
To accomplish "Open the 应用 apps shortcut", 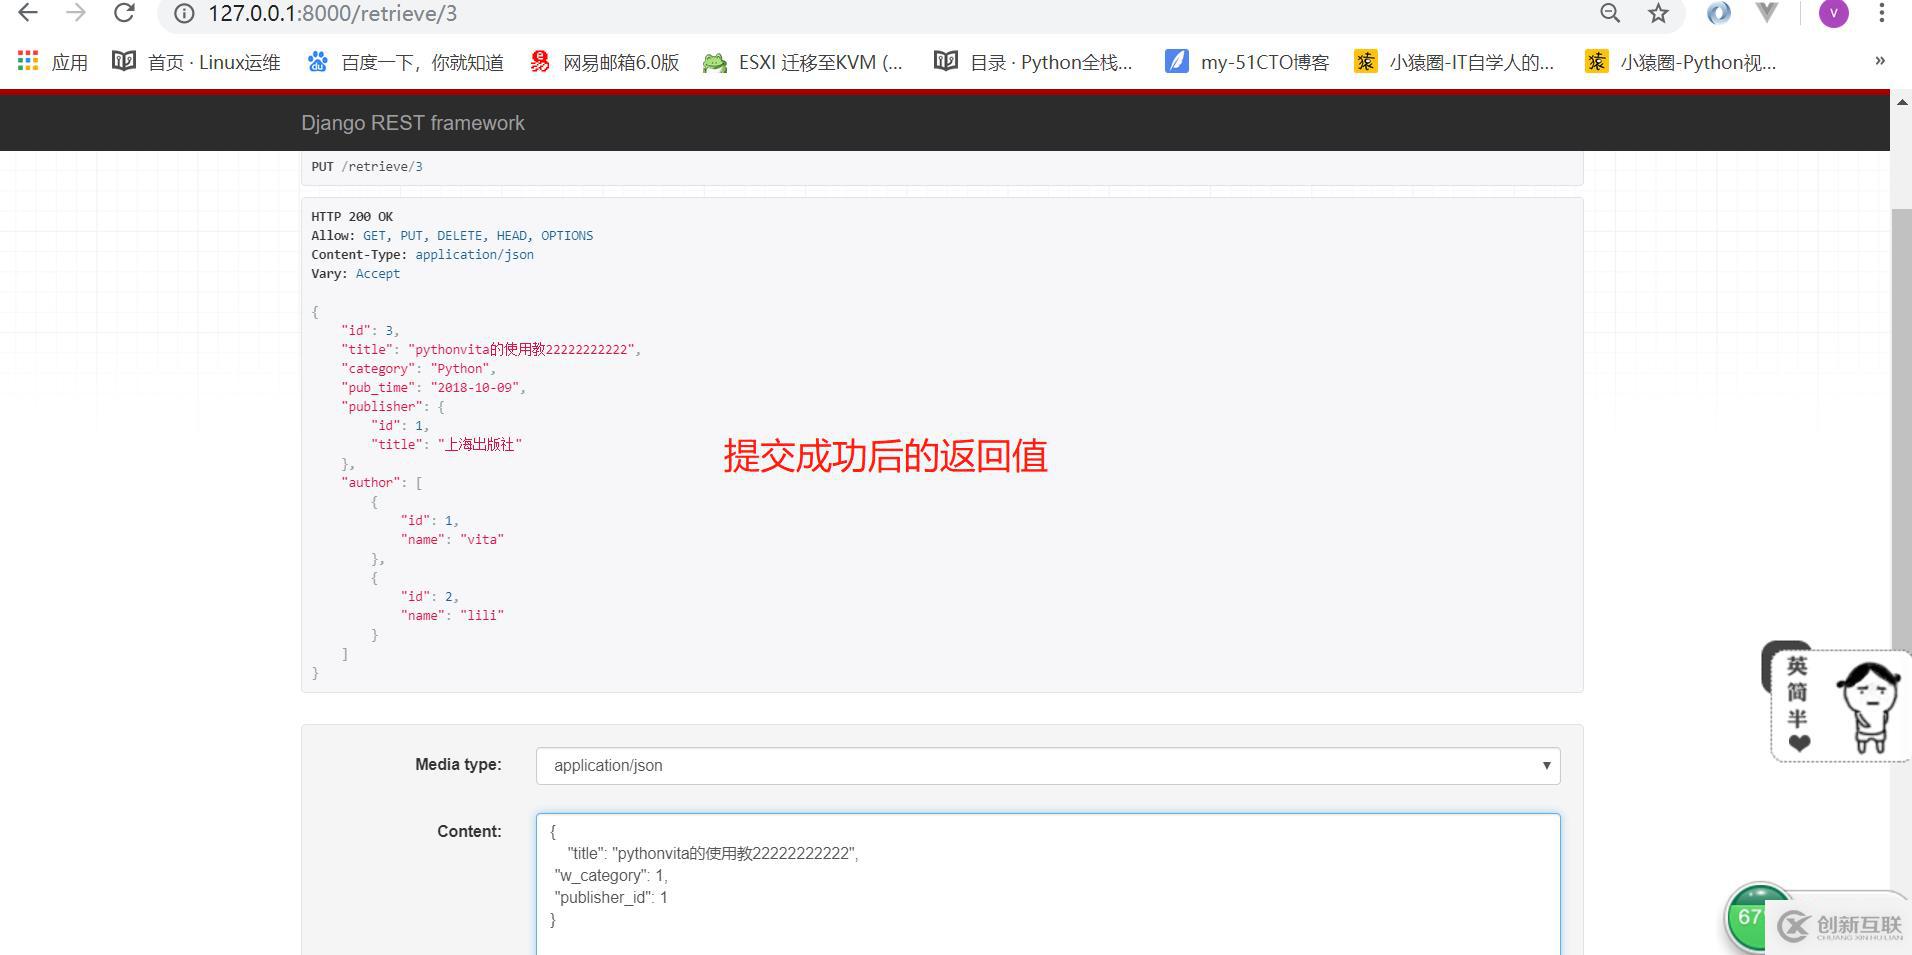I will (53, 62).
